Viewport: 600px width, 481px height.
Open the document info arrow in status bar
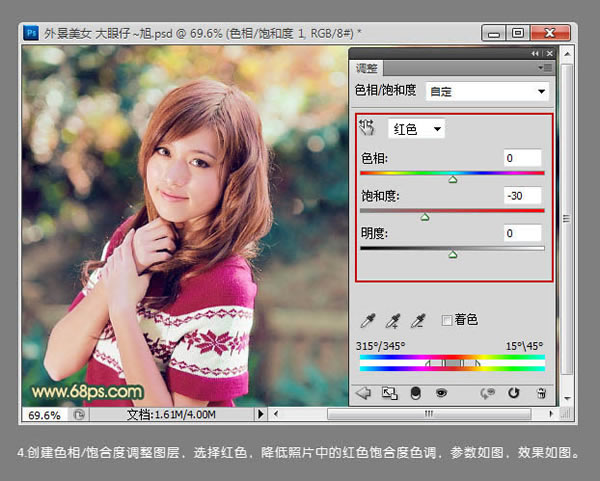(260, 414)
